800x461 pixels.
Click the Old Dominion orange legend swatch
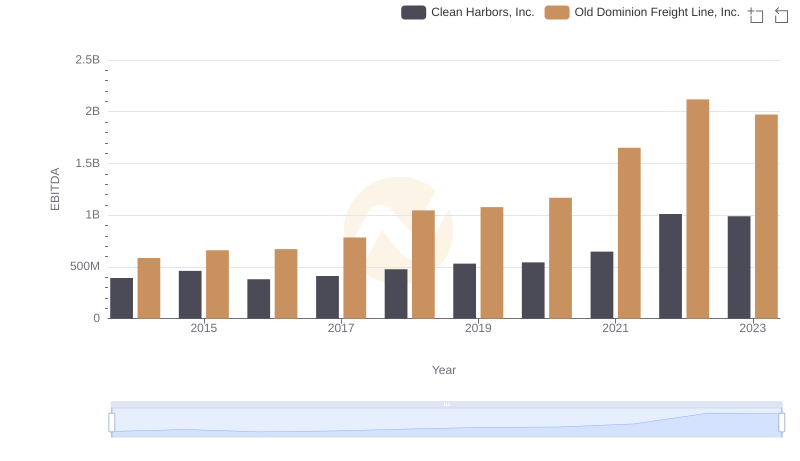[557, 12]
